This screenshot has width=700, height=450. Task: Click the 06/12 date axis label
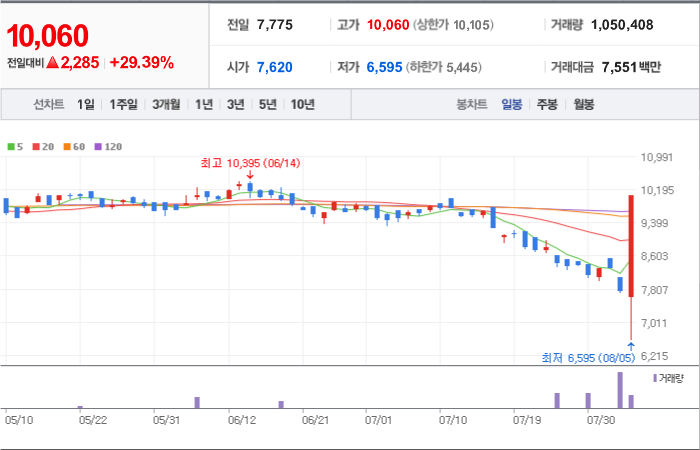(x=242, y=421)
